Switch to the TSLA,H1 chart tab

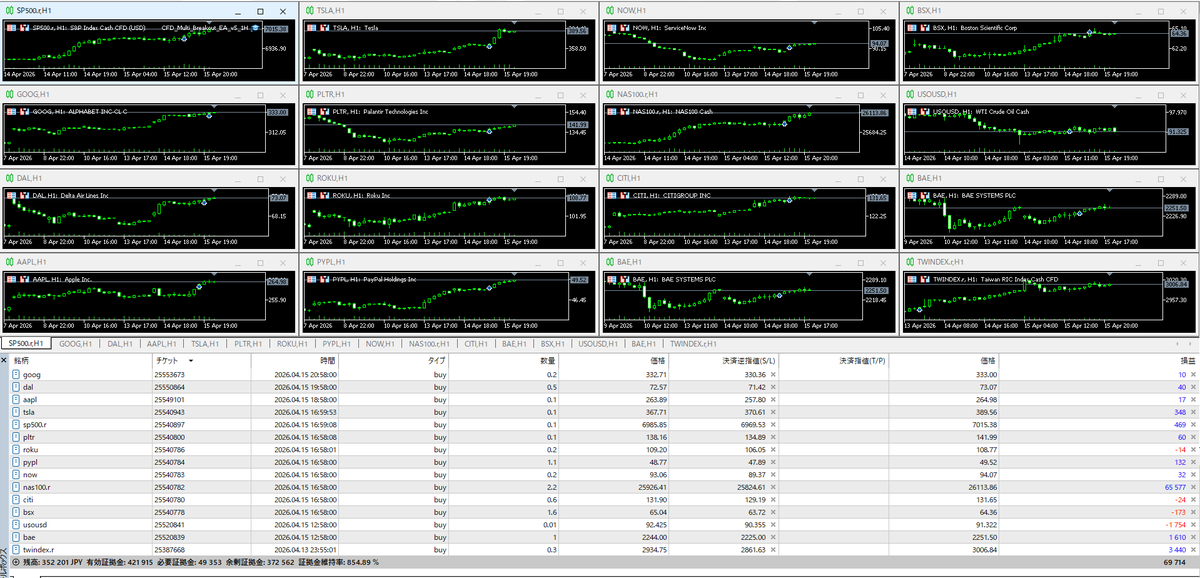[206, 343]
